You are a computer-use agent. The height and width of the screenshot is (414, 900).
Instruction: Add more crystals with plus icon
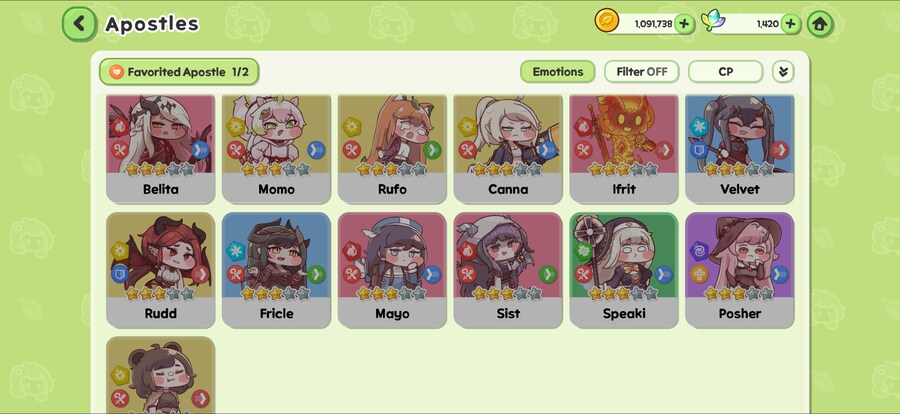click(x=790, y=24)
